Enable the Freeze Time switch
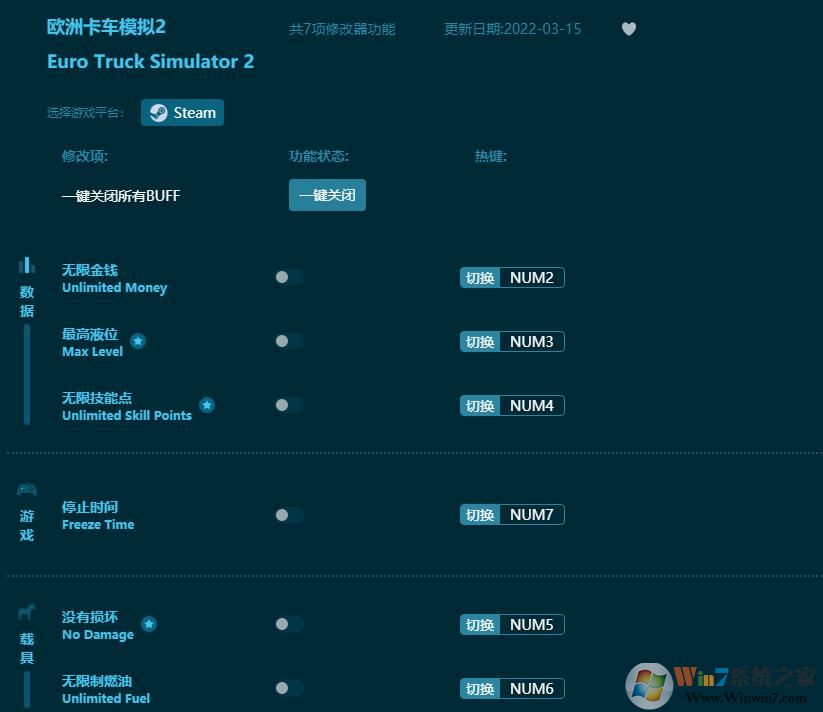Image resolution: width=823 pixels, height=712 pixels. [288, 514]
